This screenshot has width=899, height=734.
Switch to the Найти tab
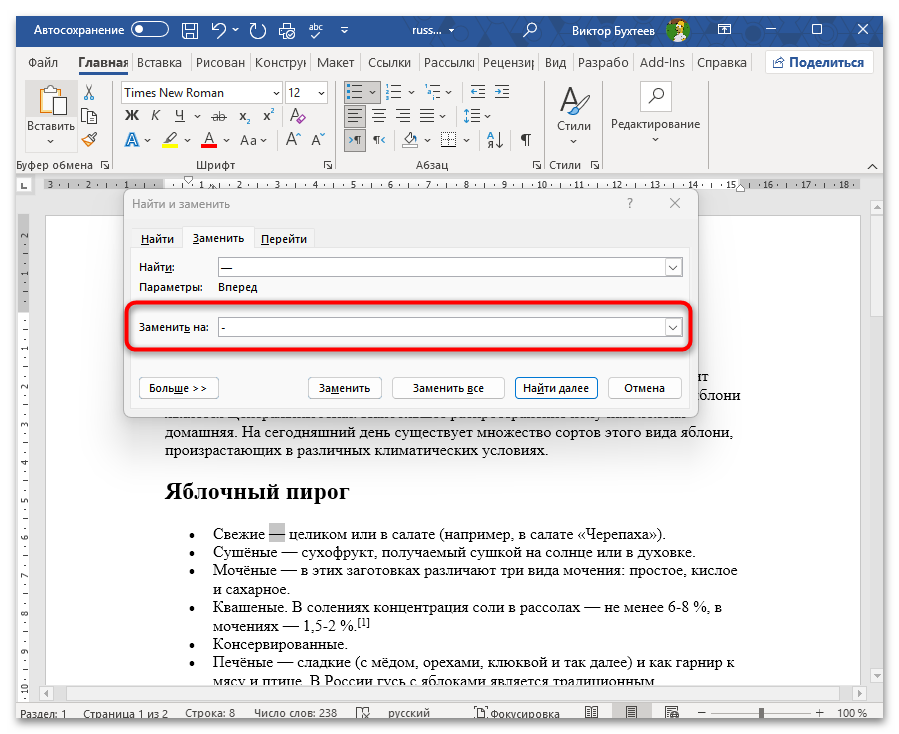157,239
